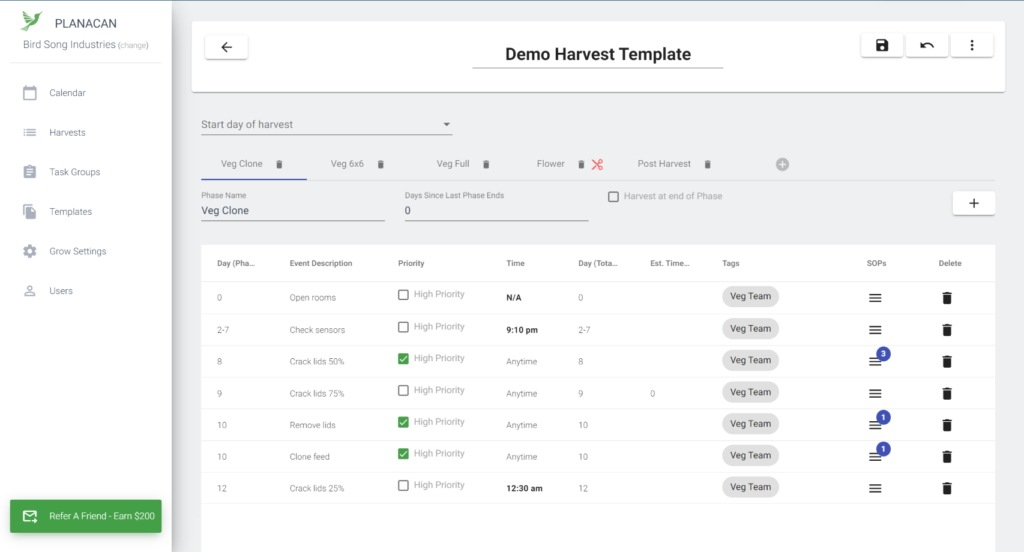Edit the Demo Harvest Template title field
This screenshot has height=552, width=1024.
pyautogui.click(x=598, y=54)
